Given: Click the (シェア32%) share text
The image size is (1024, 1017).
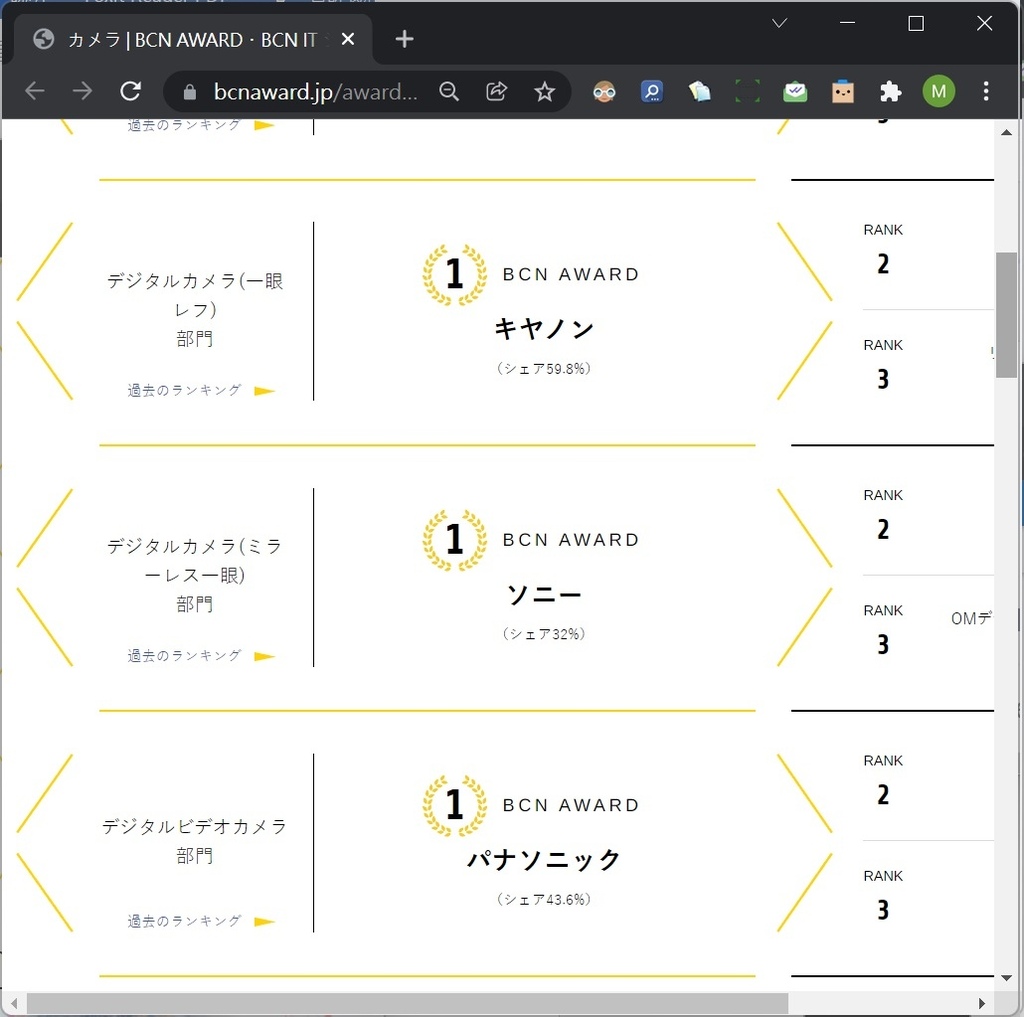Looking at the screenshot, I should [x=544, y=634].
